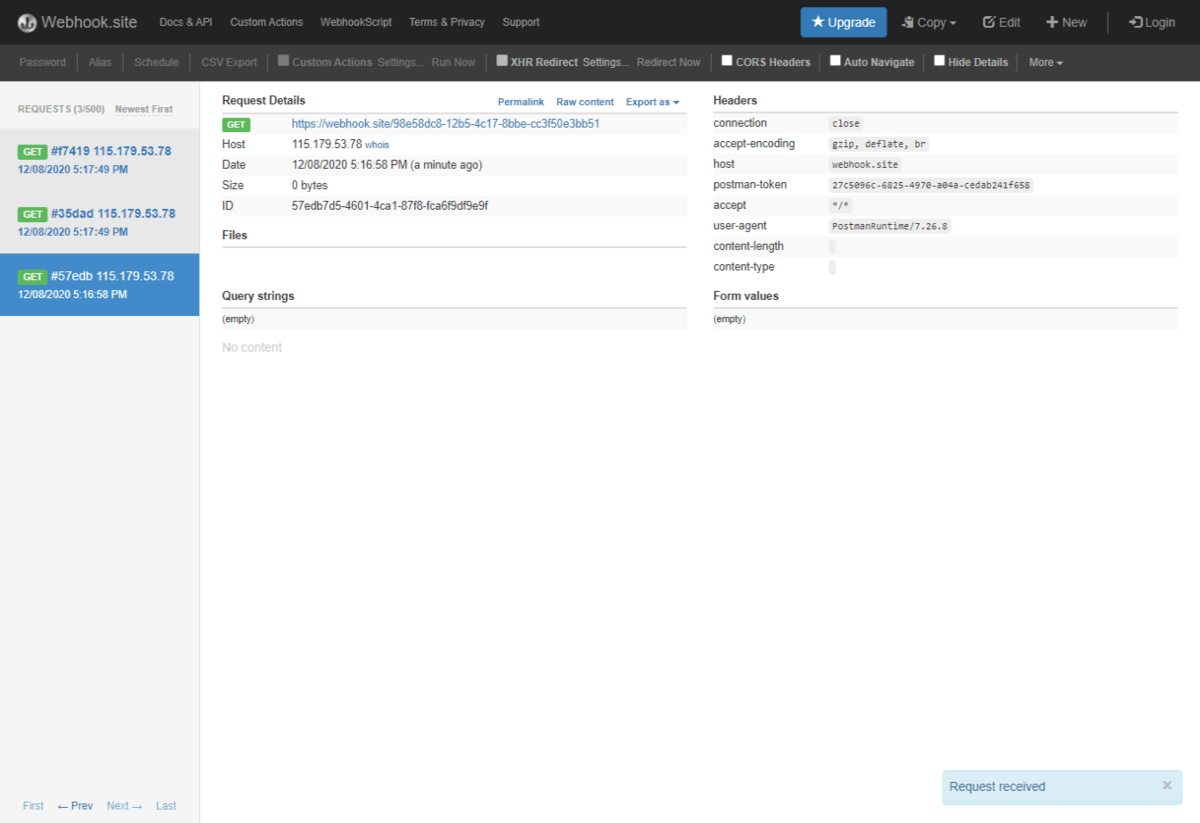Click host header value 'webhook.site'
The height and width of the screenshot is (823, 1200).
pyautogui.click(x=866, y=165)
